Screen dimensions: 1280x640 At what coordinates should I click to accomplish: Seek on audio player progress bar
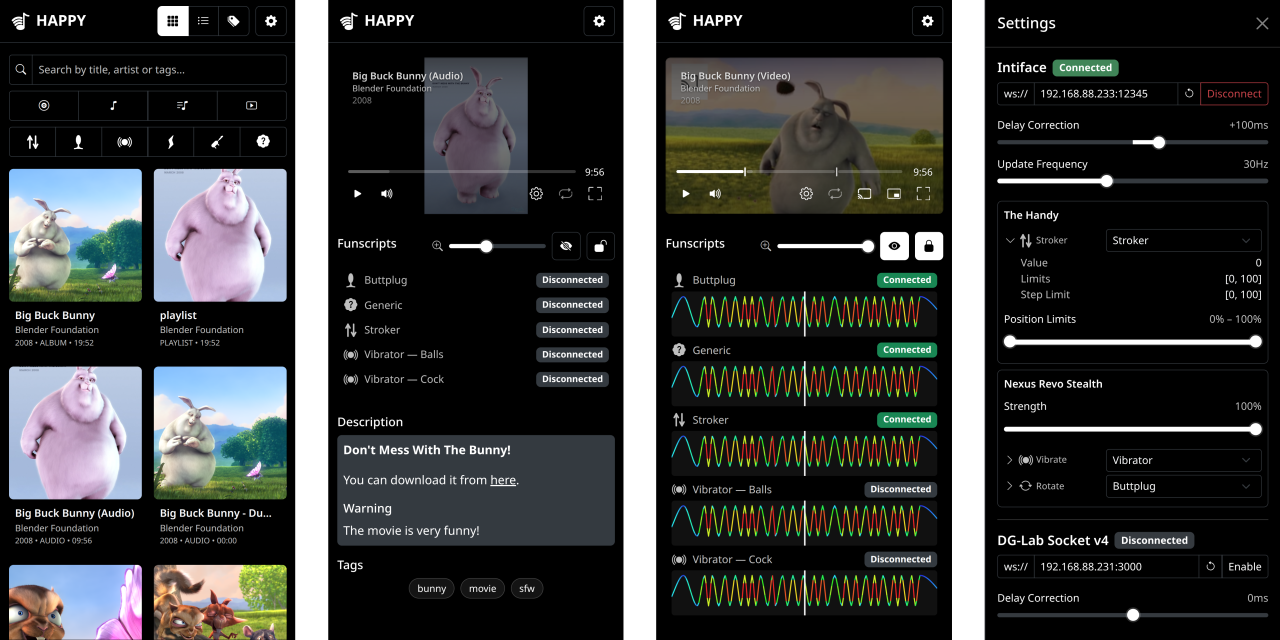(462, 172)
